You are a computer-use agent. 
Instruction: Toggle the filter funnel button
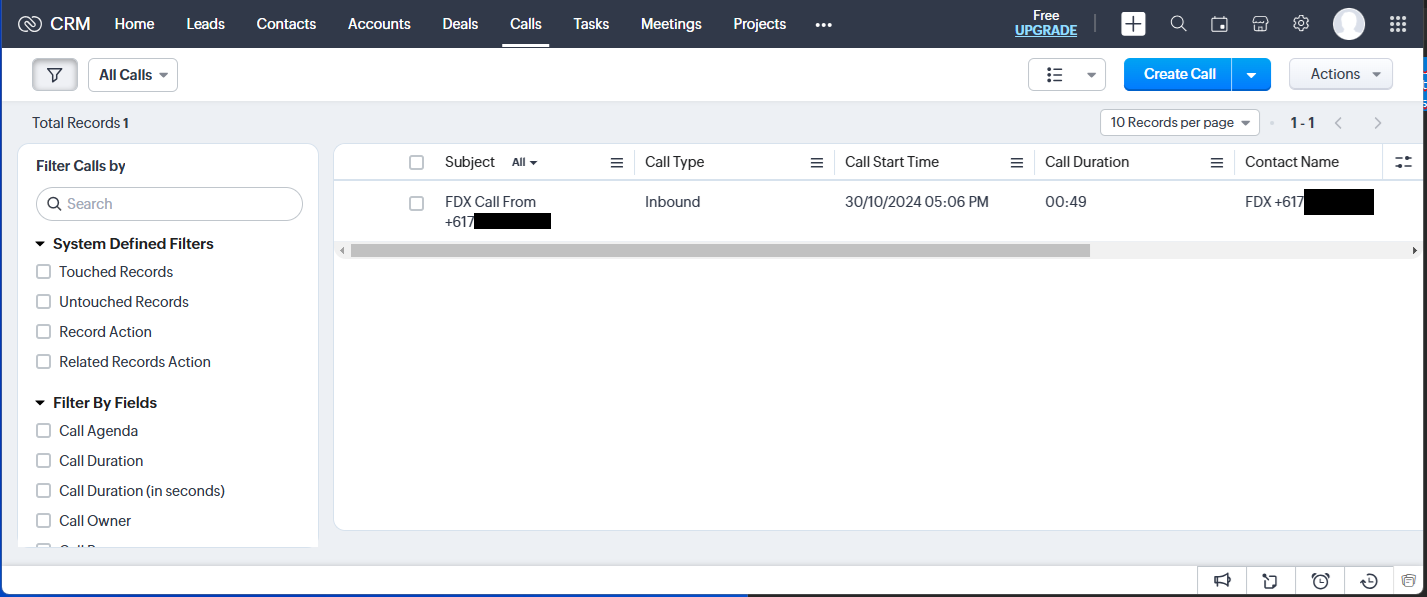(x=55, y=75)
